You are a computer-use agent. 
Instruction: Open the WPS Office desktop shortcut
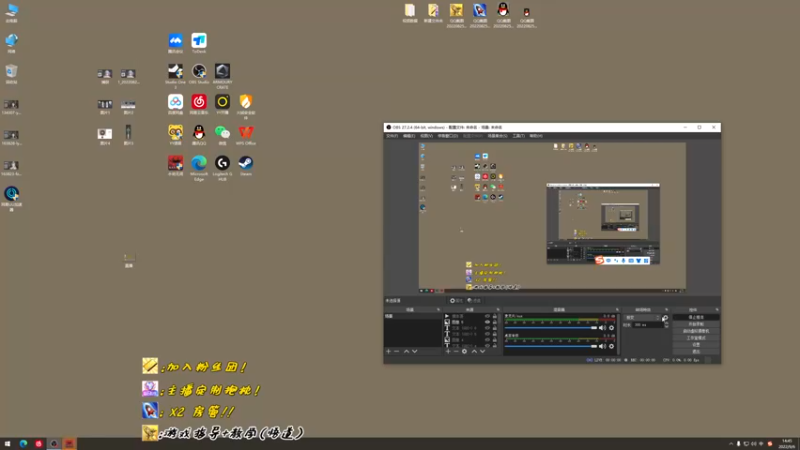tap(245, 135)
